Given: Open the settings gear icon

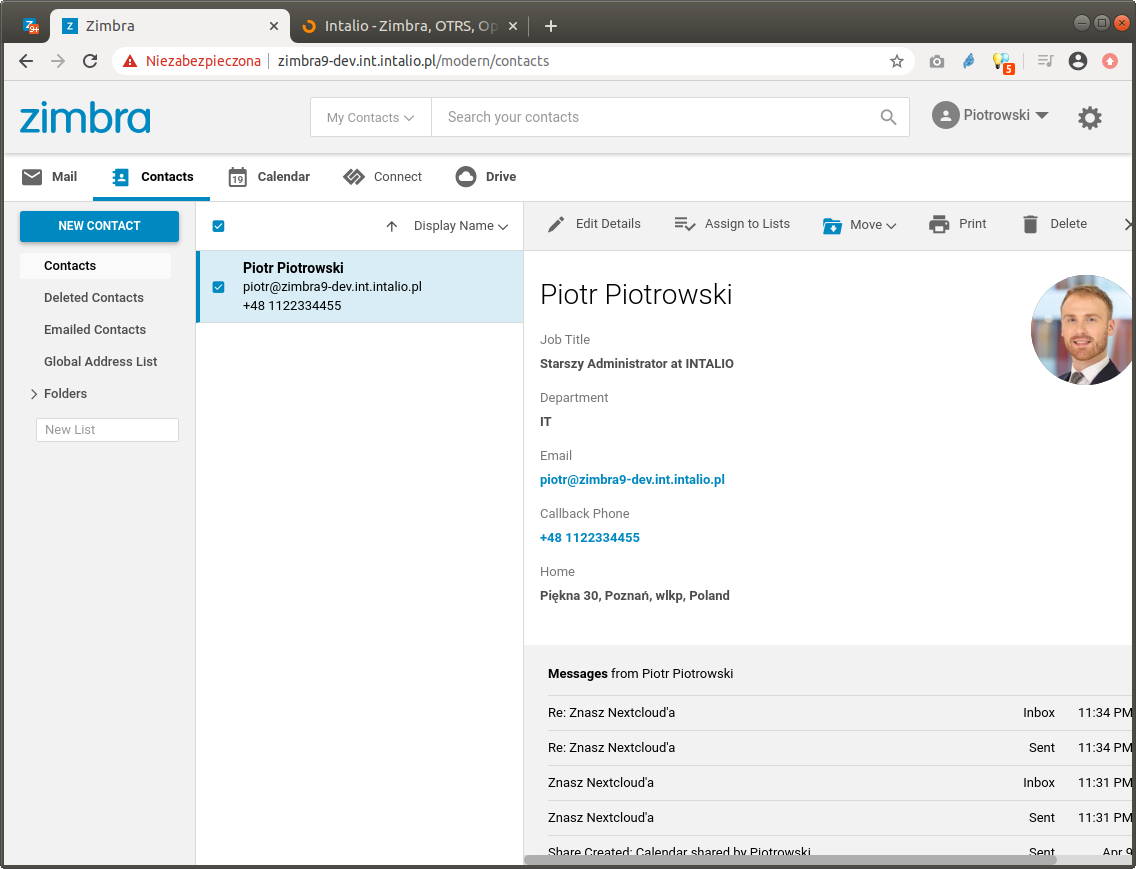Looking at the screenshot, I should click(1089, 117).
